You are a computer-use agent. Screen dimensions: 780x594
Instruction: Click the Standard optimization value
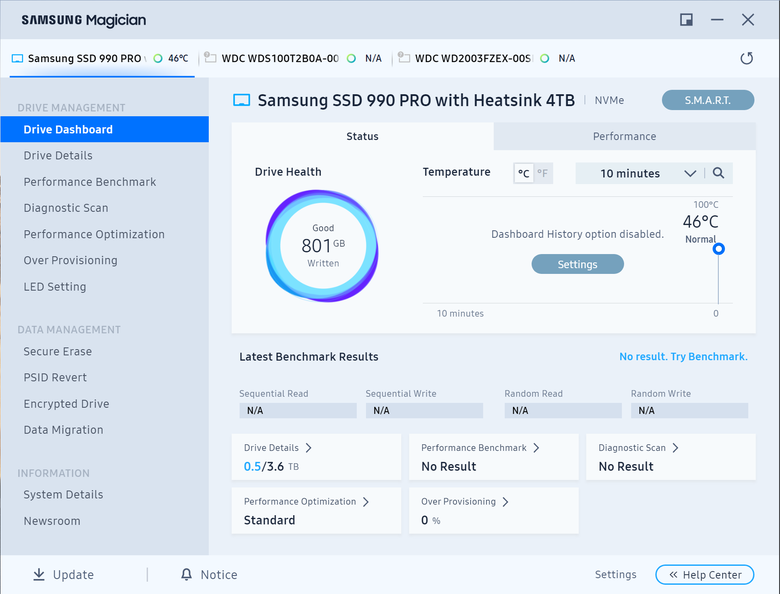point(269,520)
